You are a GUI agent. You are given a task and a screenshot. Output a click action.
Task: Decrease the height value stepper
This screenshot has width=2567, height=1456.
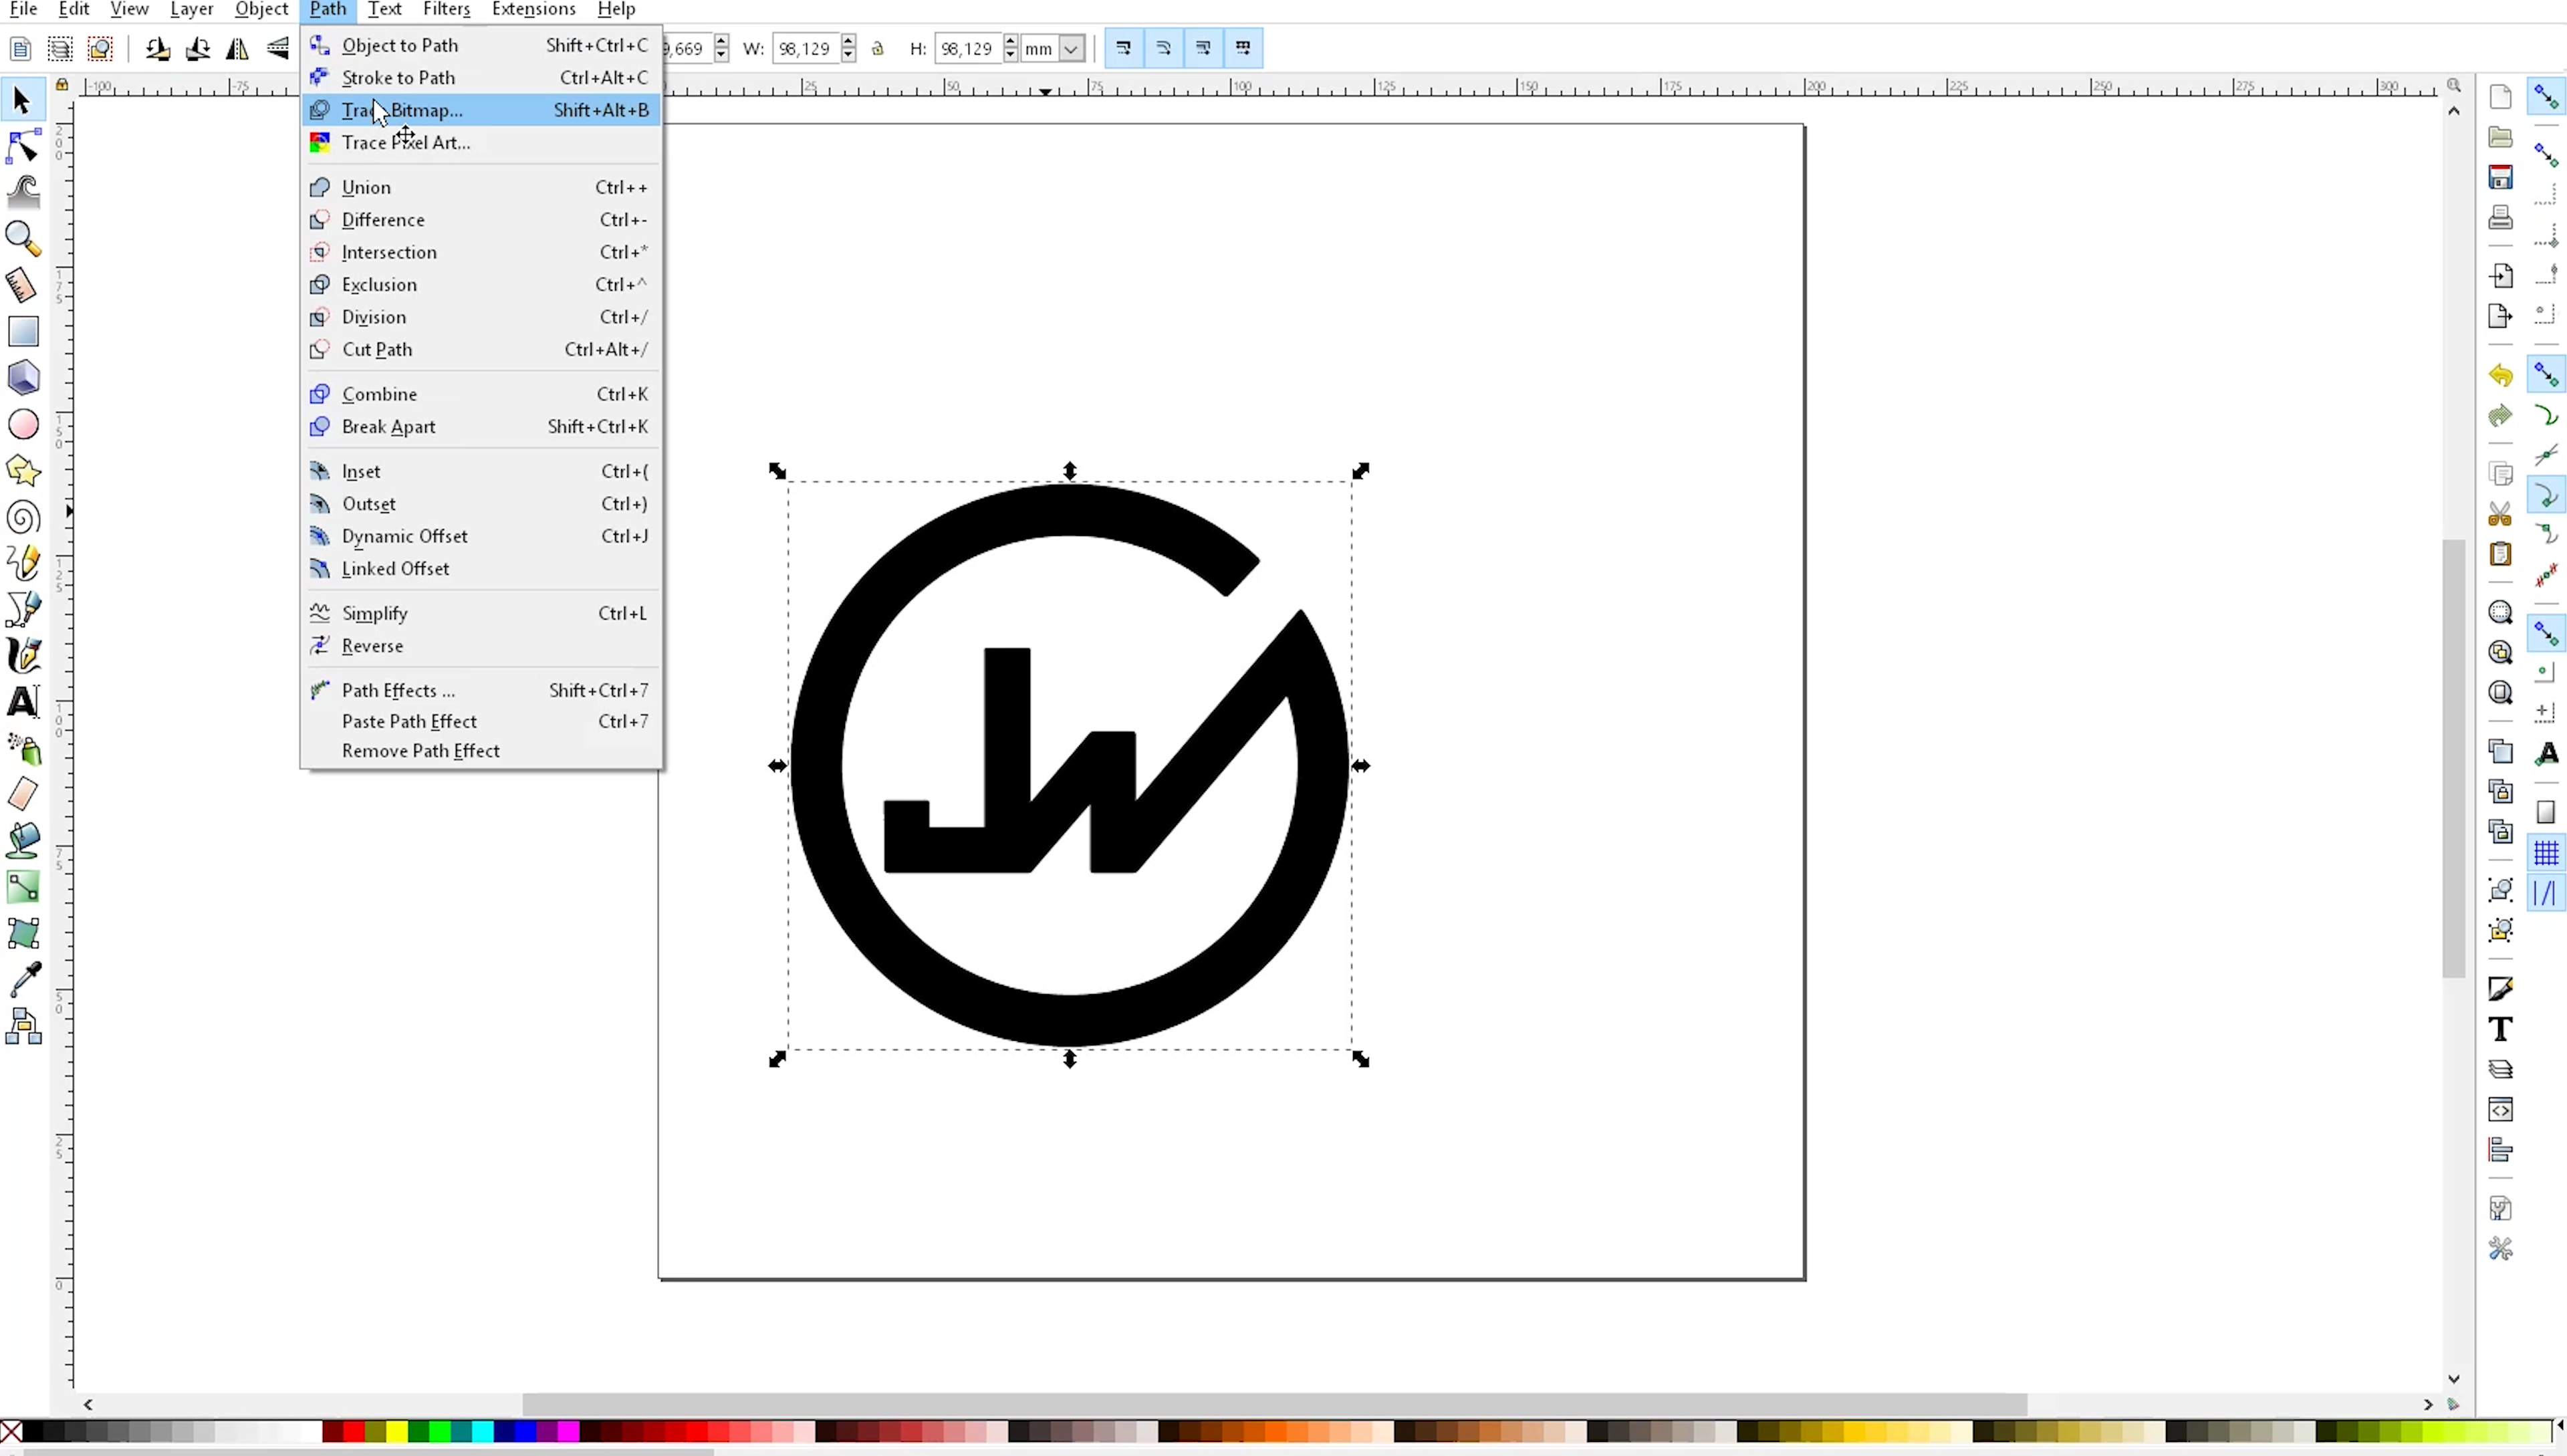(x=1011, y=55)
